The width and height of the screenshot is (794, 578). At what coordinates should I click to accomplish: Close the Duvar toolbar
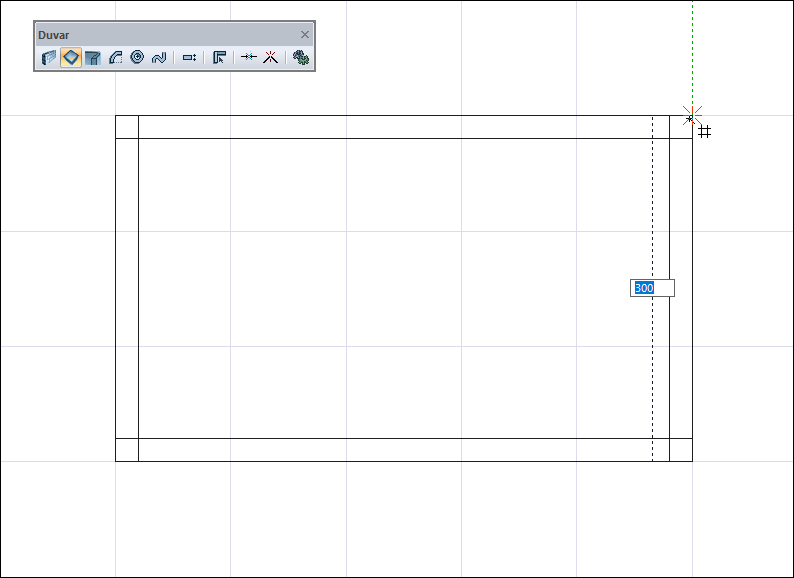pos(305,34)
